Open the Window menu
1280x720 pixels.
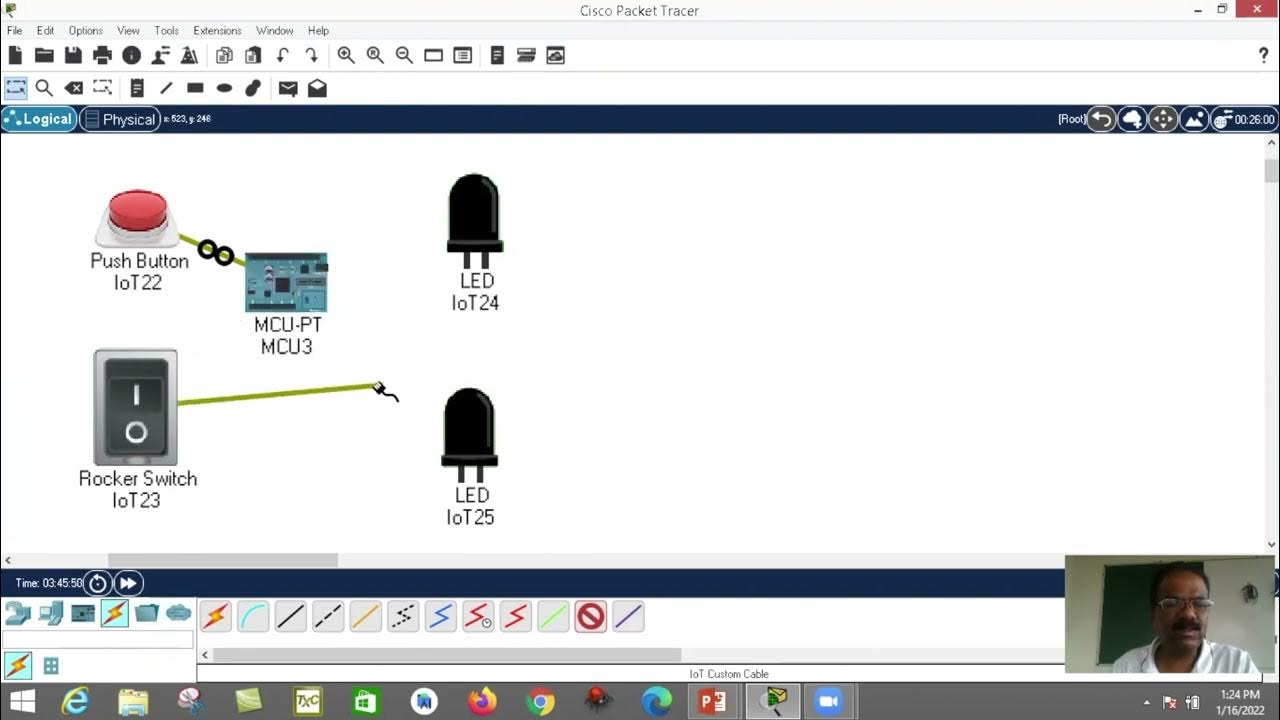click(x=275, y=31)
